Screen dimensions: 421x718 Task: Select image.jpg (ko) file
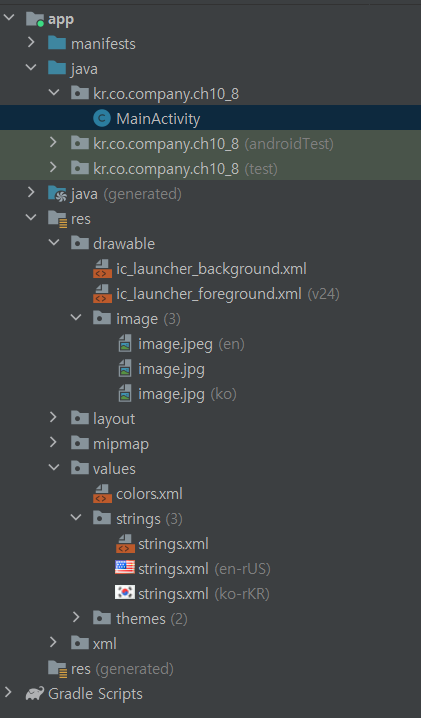click(x=187, y=393)
